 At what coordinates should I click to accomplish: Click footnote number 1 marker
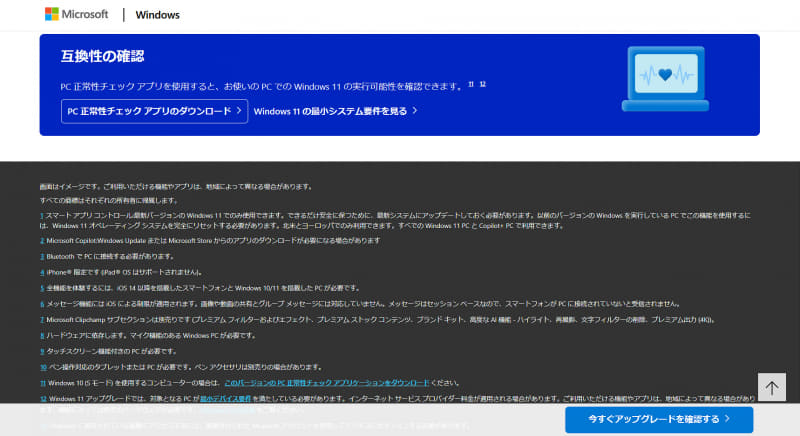tap(41, 216)
